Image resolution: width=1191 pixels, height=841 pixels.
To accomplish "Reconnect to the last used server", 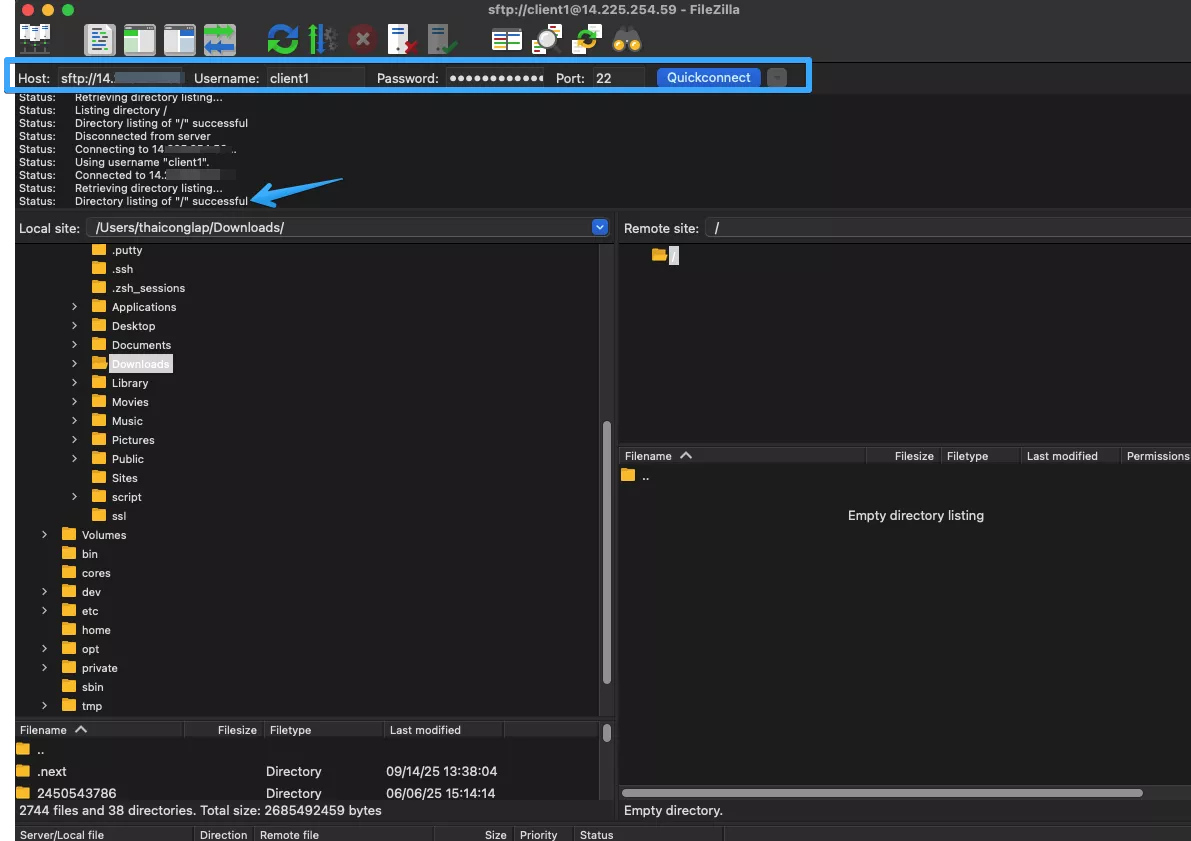I will point(442,38).
